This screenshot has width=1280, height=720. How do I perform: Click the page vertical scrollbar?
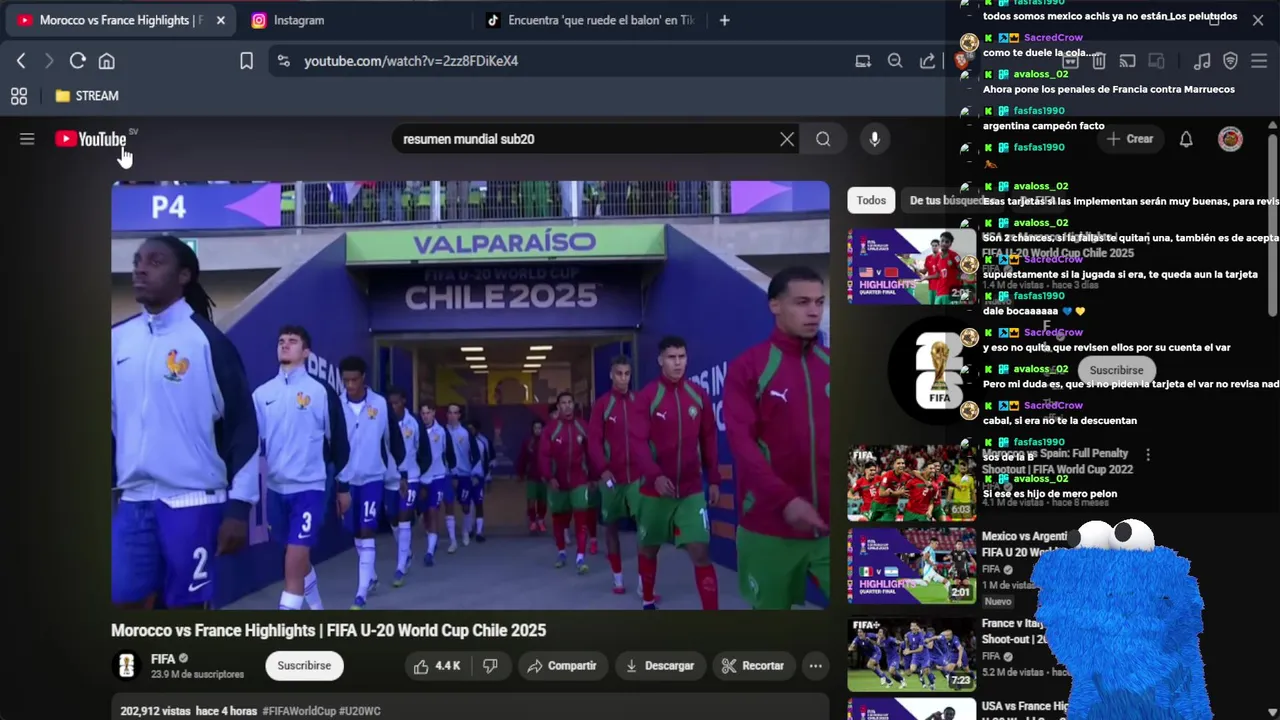coord(1273,225)
